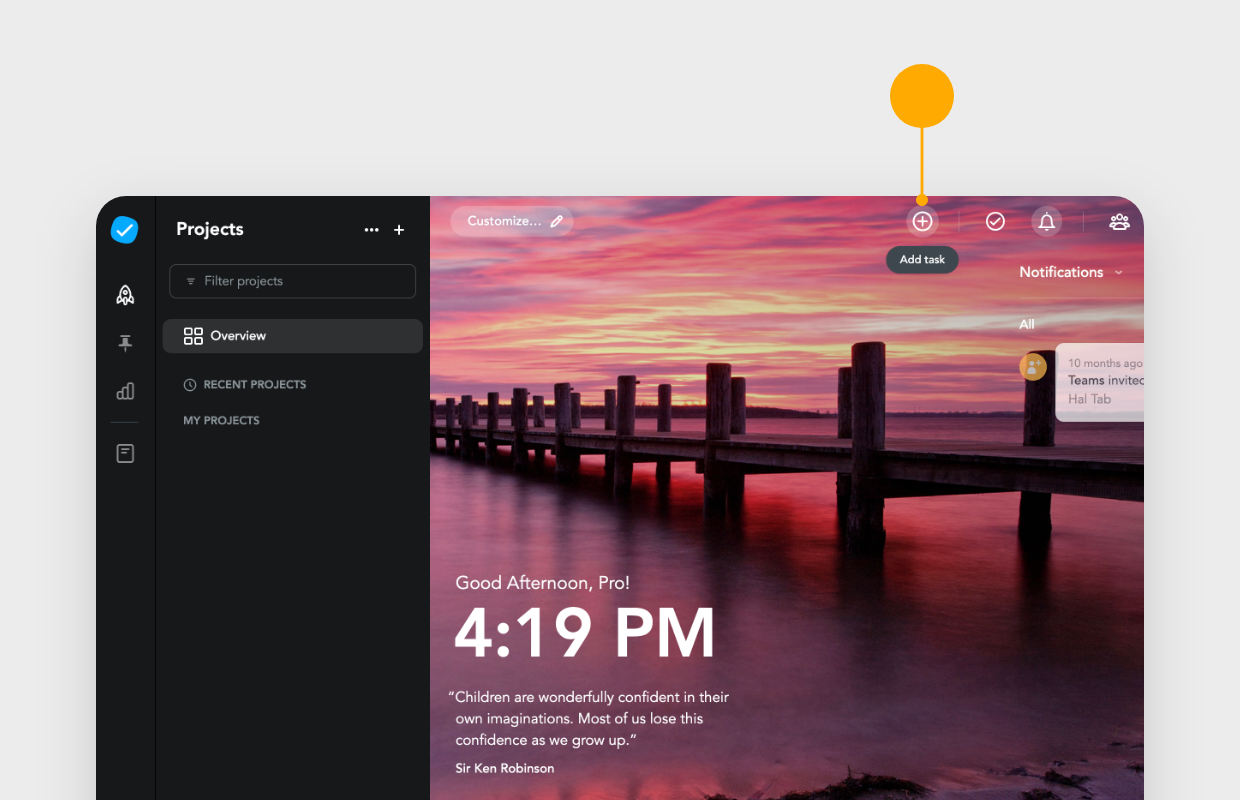Click the blue MeisterTask checkmark logo

pos(124,229)
